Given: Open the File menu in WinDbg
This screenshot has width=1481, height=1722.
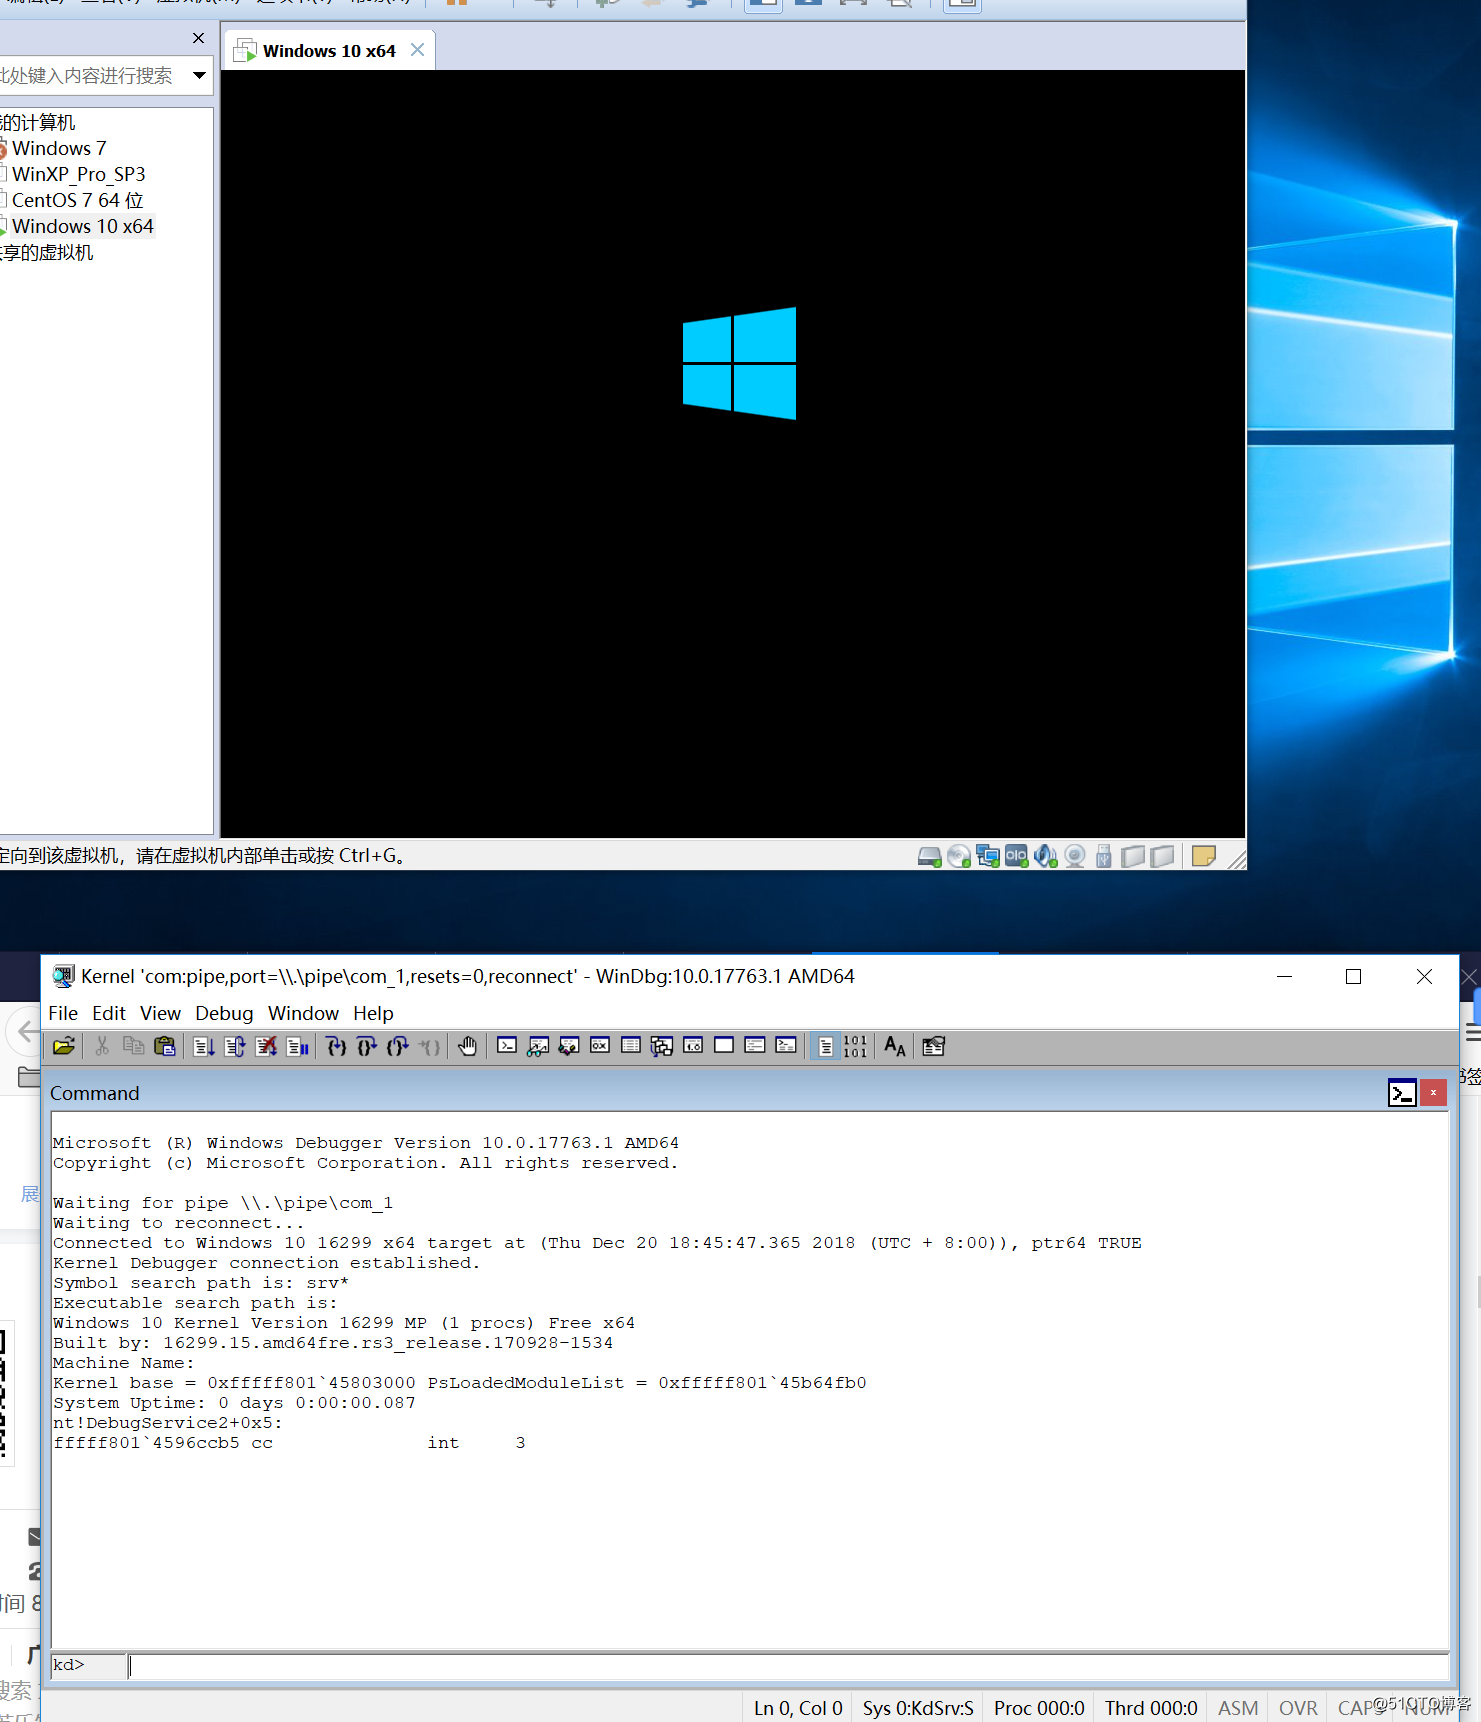Looking at the screenshot, I should click(x=63, y=1013).
